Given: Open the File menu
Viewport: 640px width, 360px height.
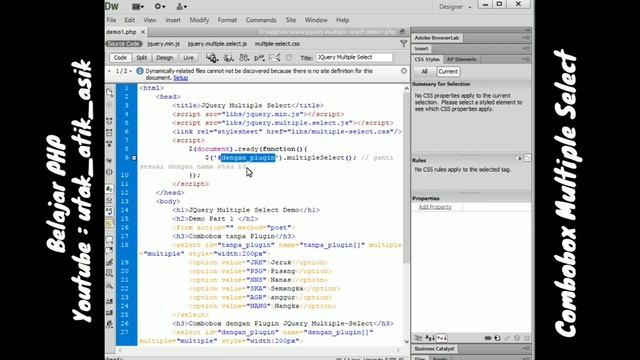Looking at the screenshot, I should 111,20.
